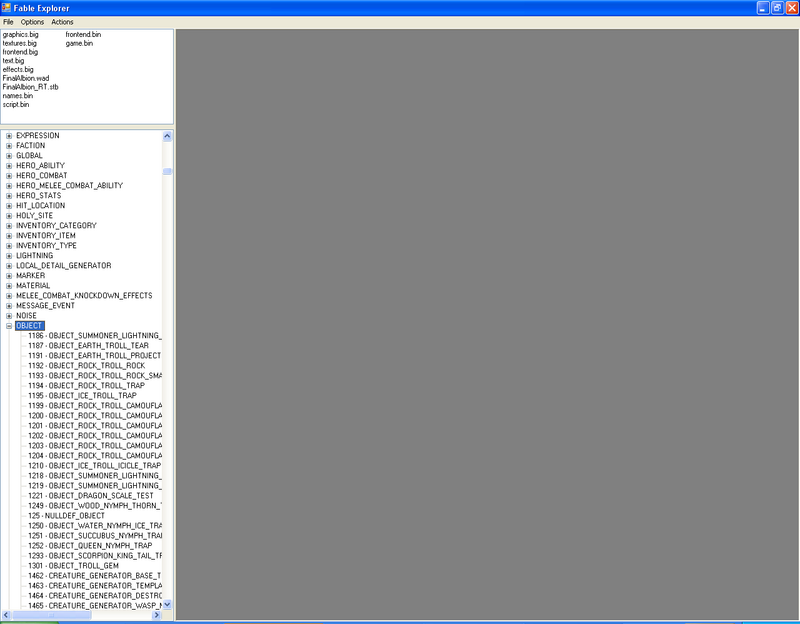The height and width of the screenshot is (624, 800).
Task: Click the horizontal scroll right arrow
Action: [157, 615]
